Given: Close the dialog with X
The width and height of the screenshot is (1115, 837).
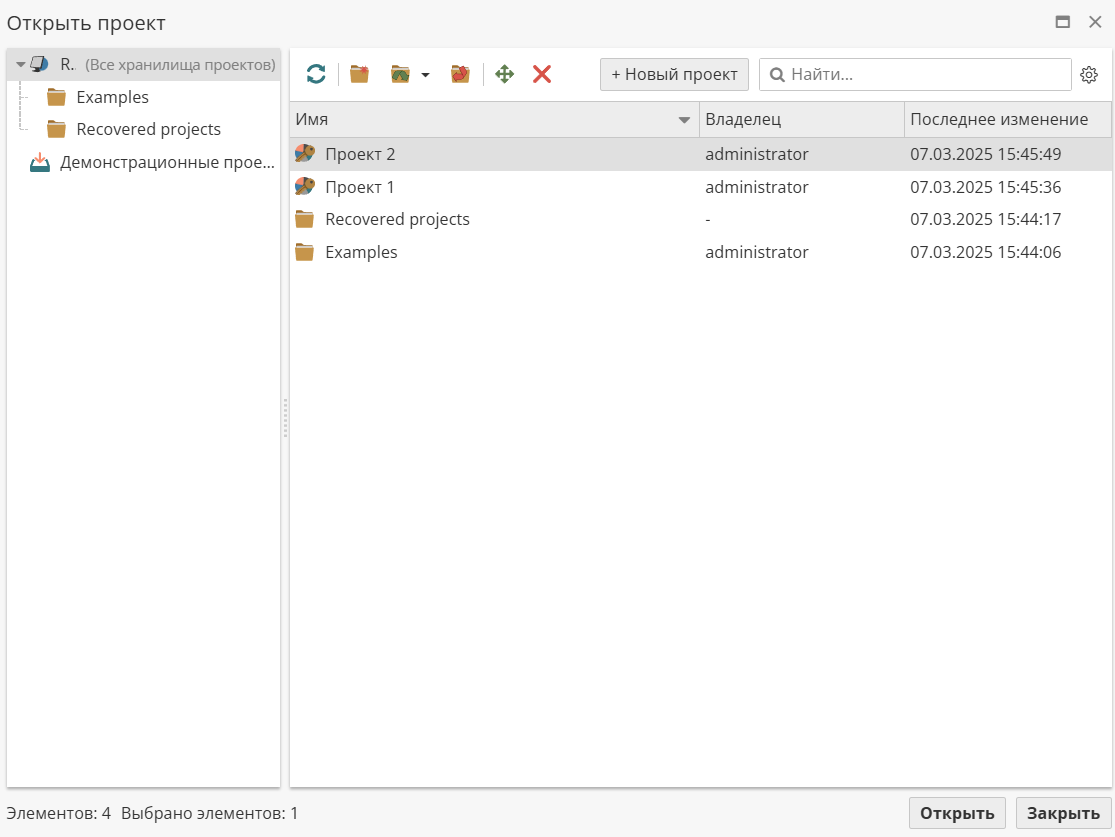Looking at the screenshot, I should click(1095, 22).
